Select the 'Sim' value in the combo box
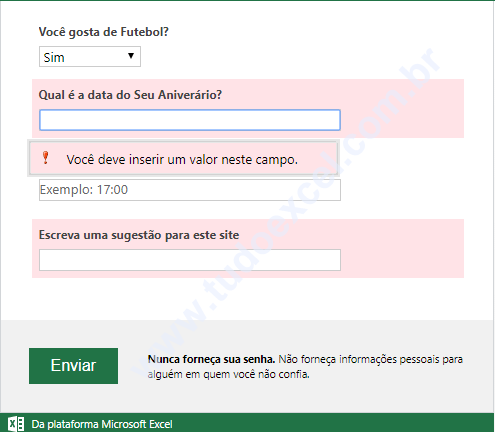Viewport: 495px width, 432px height. 54,57
